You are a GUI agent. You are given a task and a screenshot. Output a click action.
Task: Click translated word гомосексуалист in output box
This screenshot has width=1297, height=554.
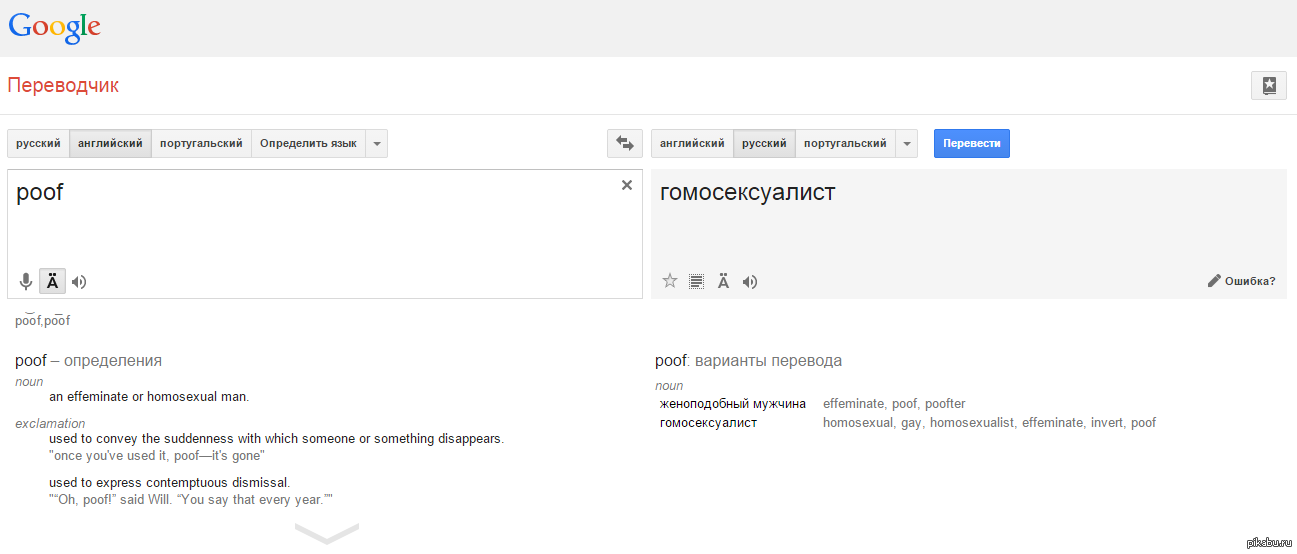click(747, 192)
